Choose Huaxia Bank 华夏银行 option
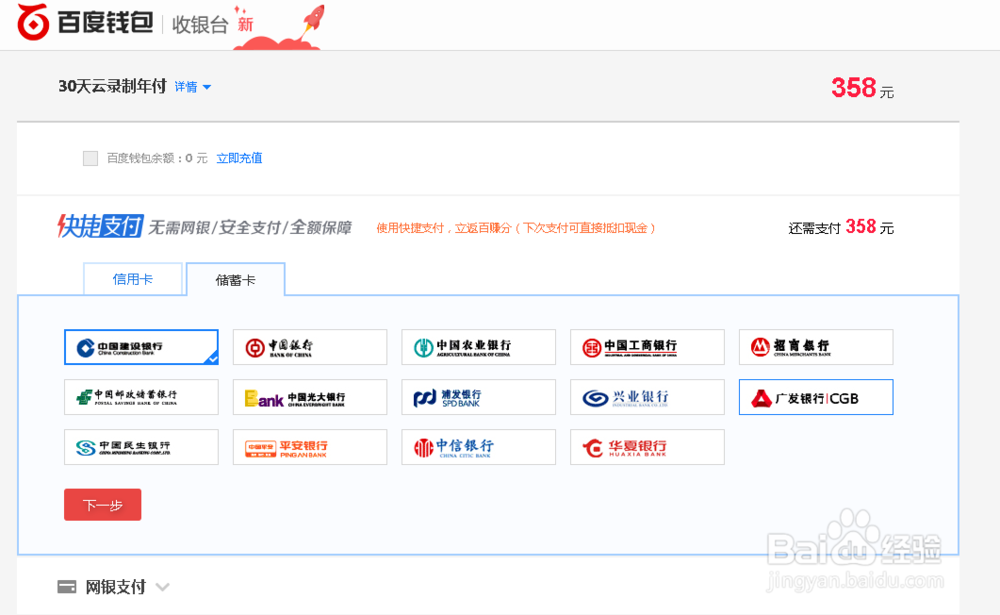This screenshot has width=1000, height=615. [647, 447]
